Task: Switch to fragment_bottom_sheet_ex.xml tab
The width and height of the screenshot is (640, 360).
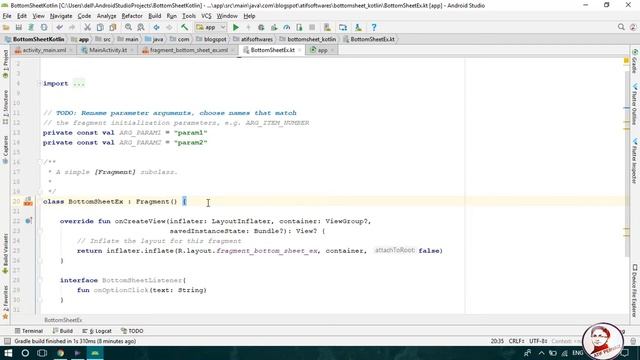Action: coord(188,50)
